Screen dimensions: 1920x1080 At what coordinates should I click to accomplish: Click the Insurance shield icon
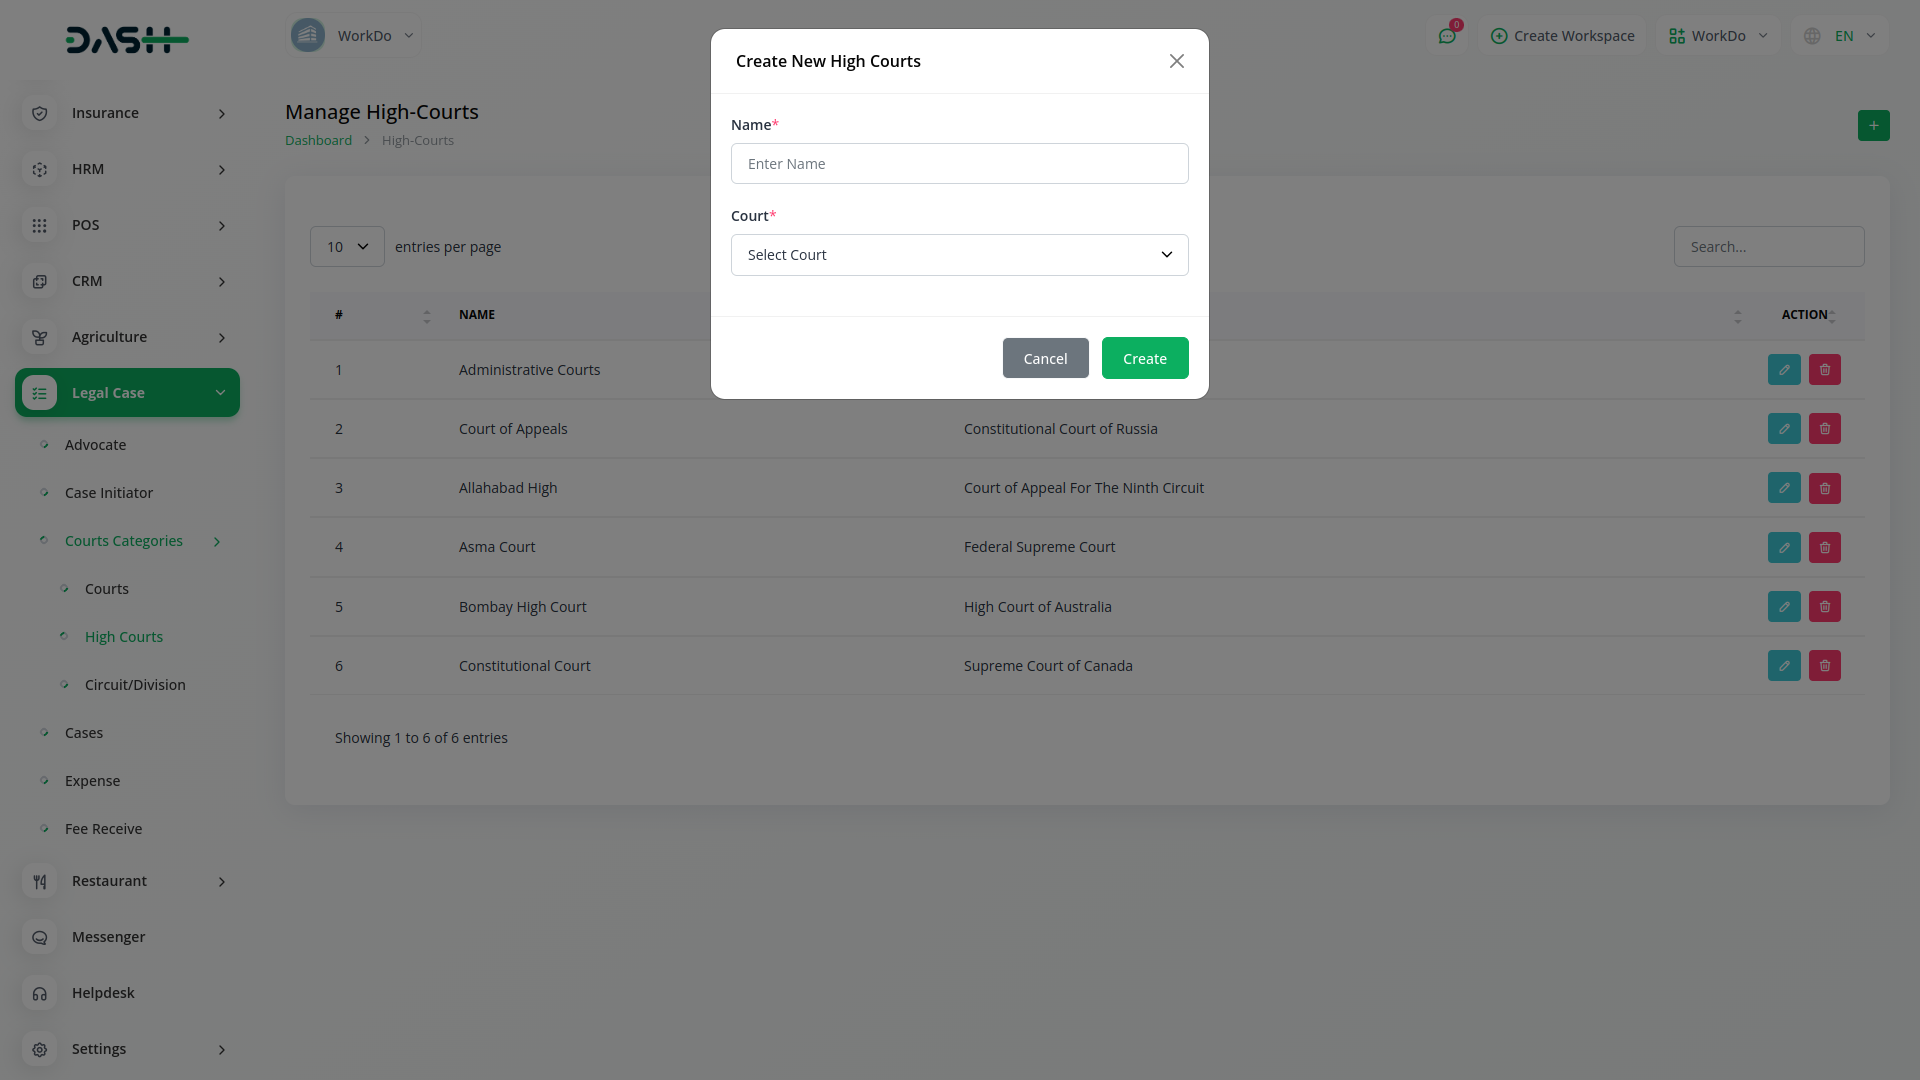[x=40, y=113]
